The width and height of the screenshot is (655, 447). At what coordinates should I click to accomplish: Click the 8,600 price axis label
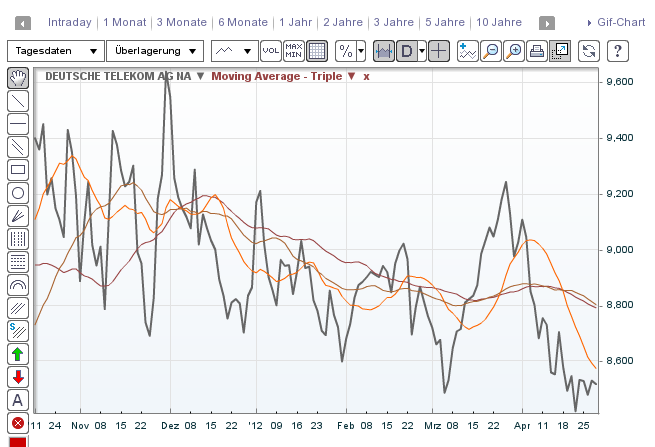619,361
